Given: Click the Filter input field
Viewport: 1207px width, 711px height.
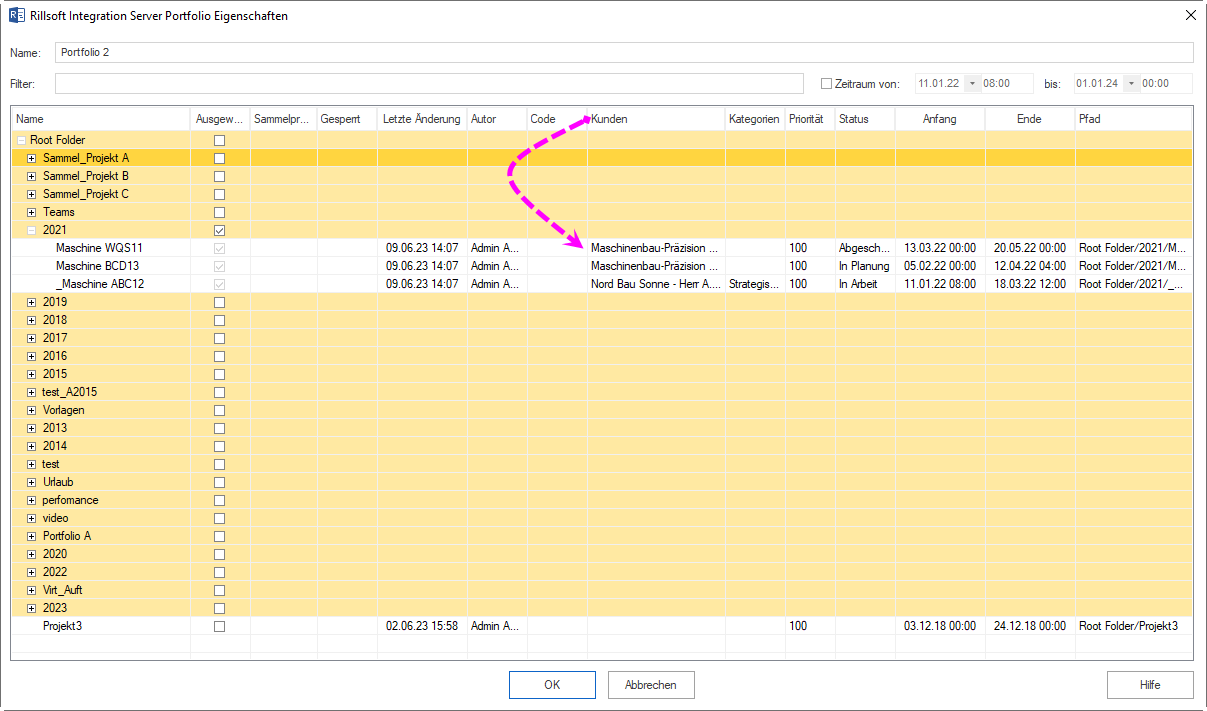Looking at the screenshot, I should pyautogui.click(x=429, y=84).
